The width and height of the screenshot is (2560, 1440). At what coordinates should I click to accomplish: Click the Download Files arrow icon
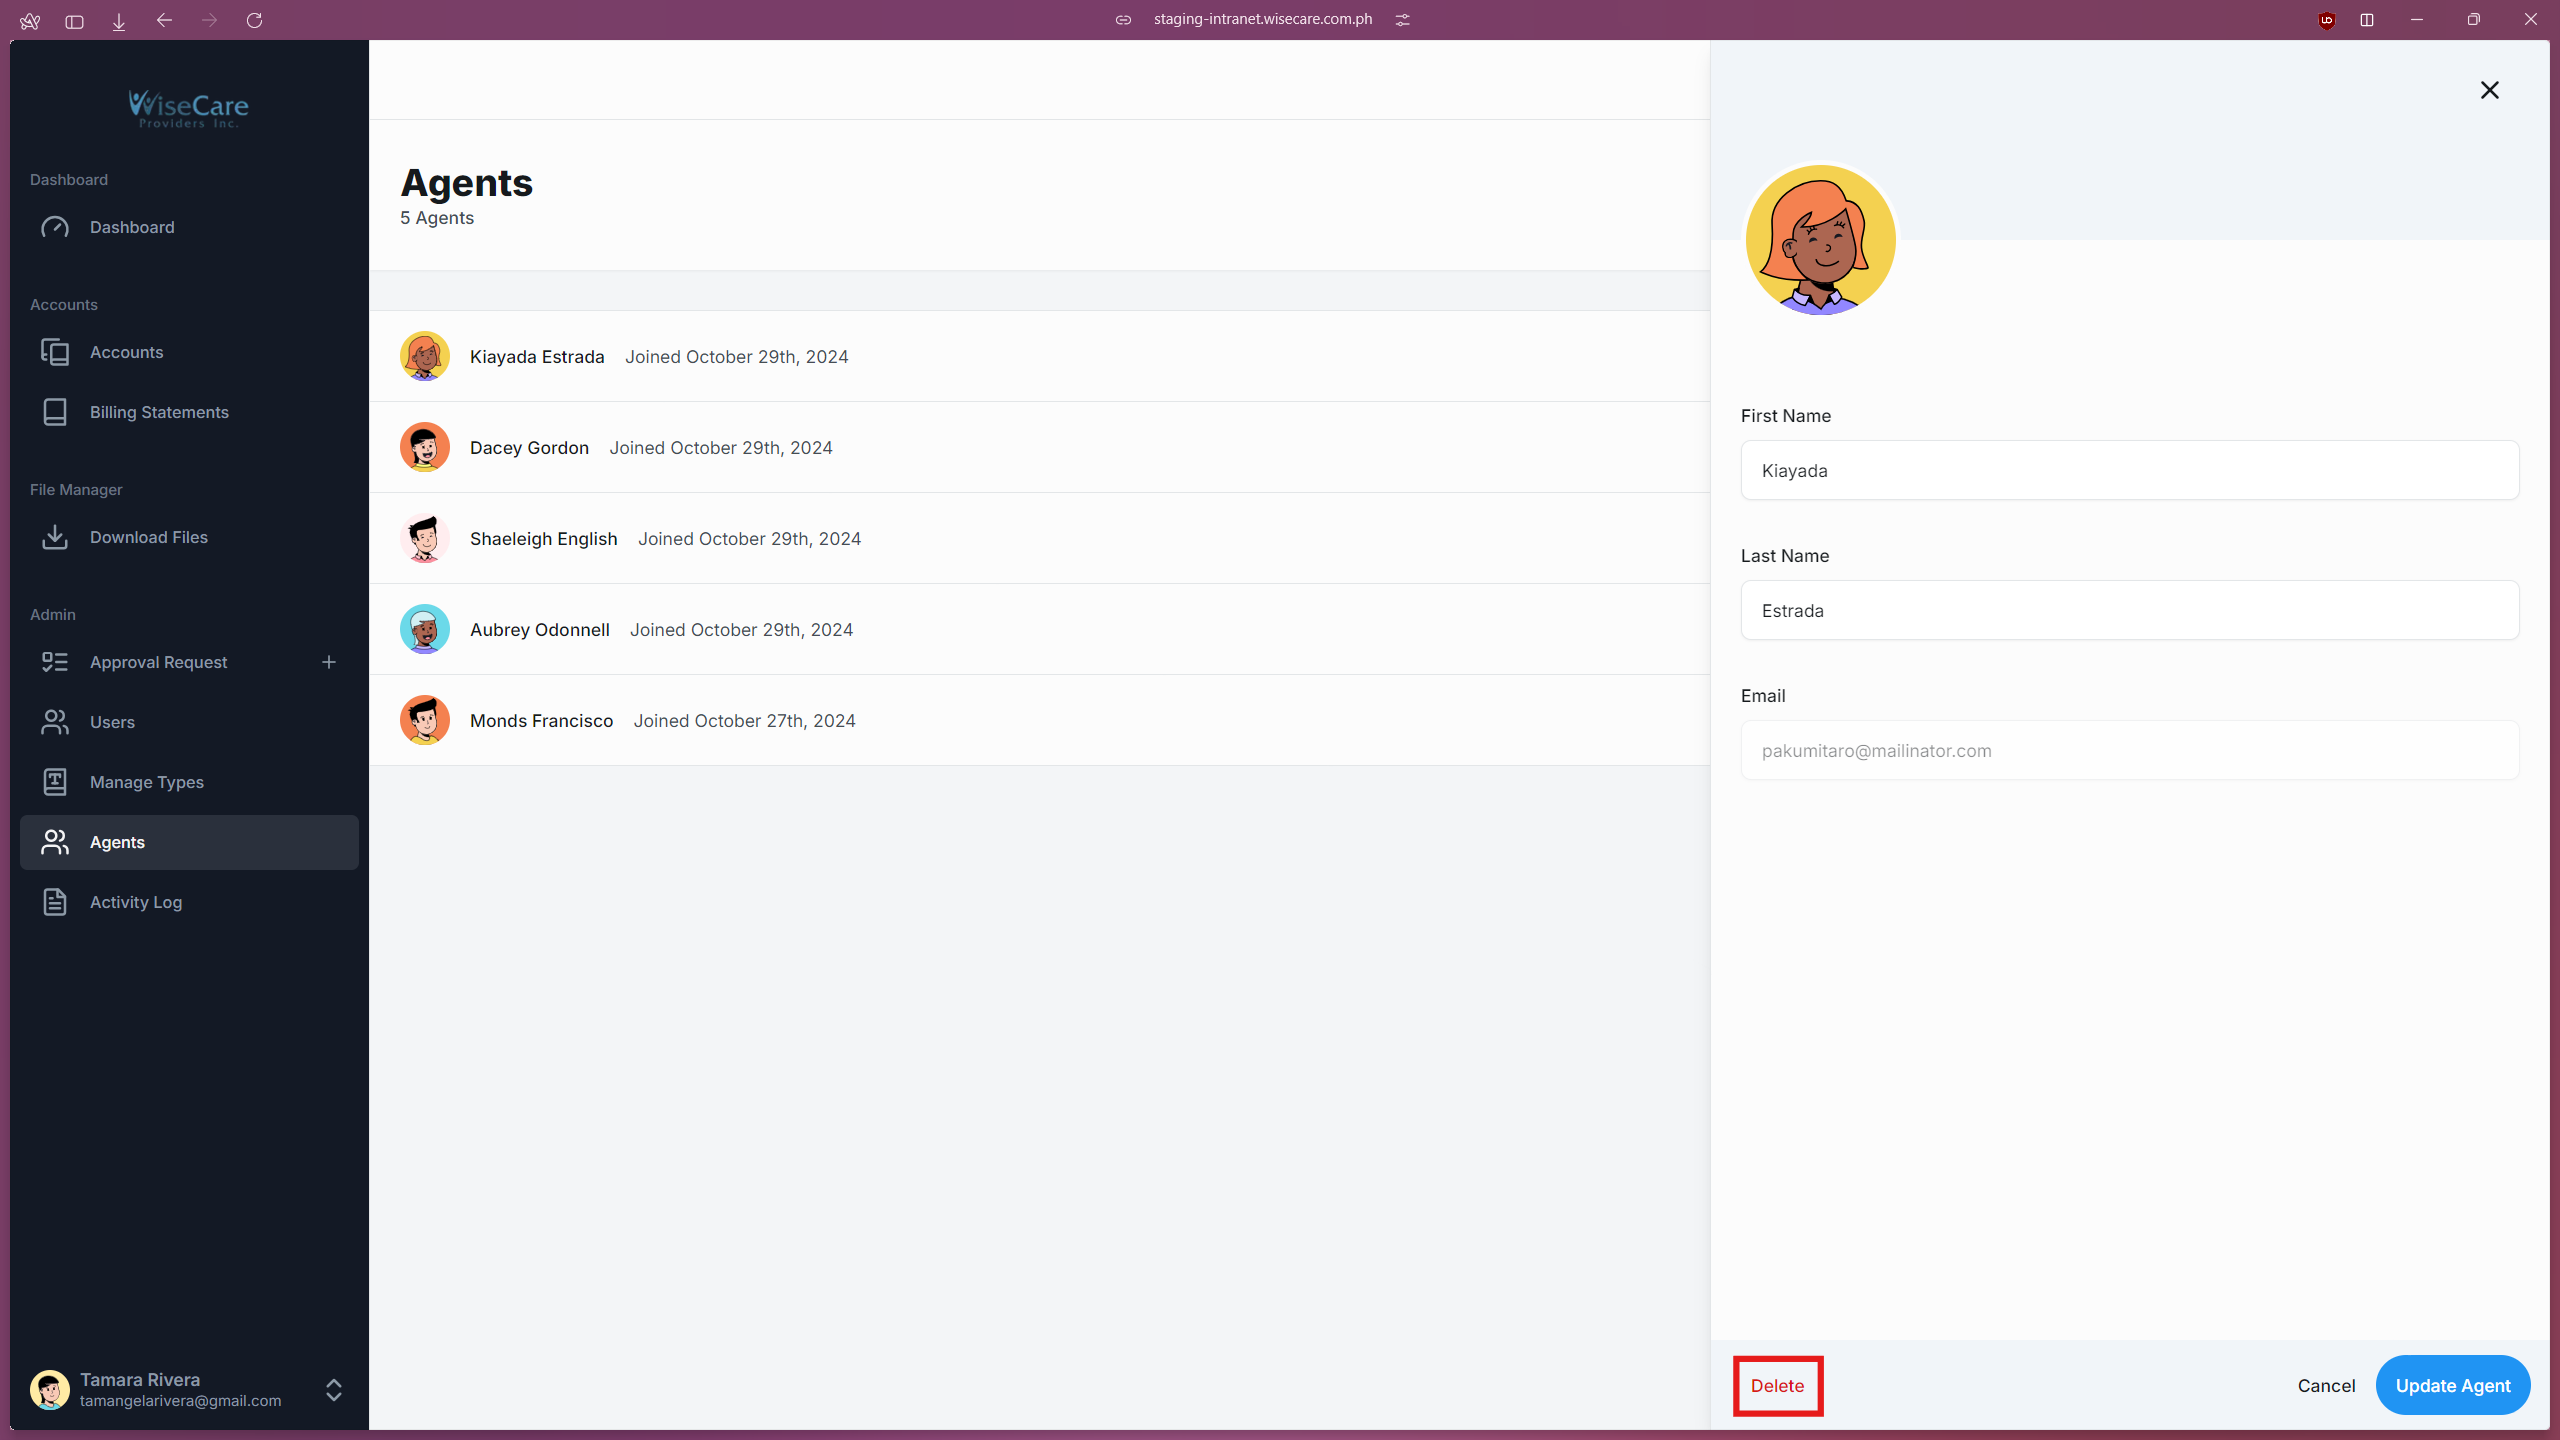pyautogui.click(x=55, y=537)
